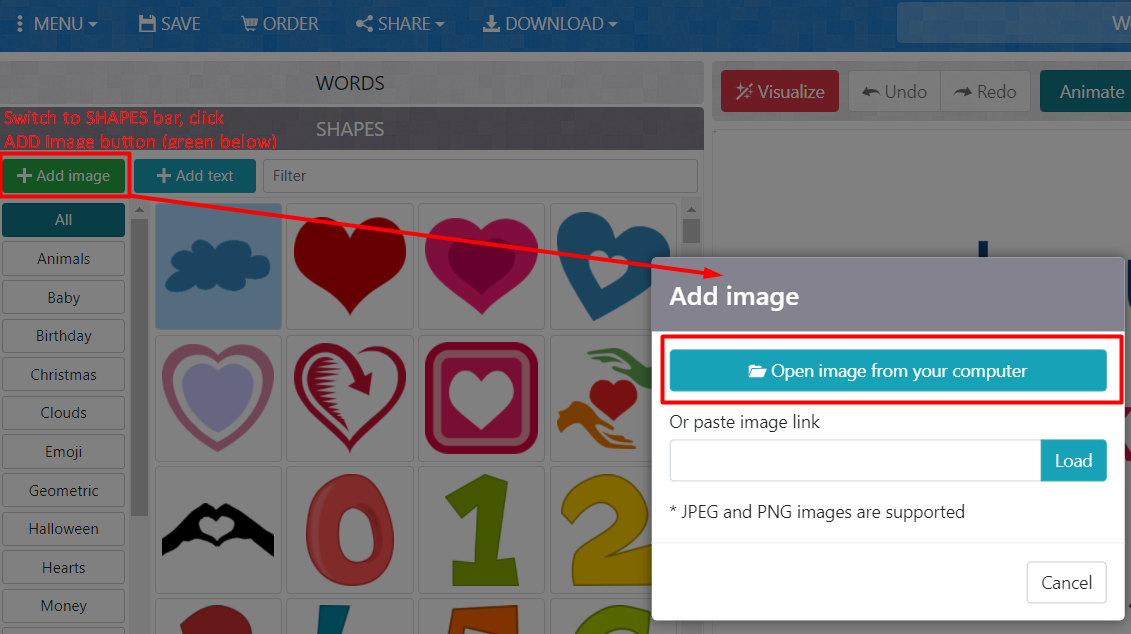Expand the SHARE dropdown
The height and width of the screenshot is (634, 1131).
click(x=400, y=24)
